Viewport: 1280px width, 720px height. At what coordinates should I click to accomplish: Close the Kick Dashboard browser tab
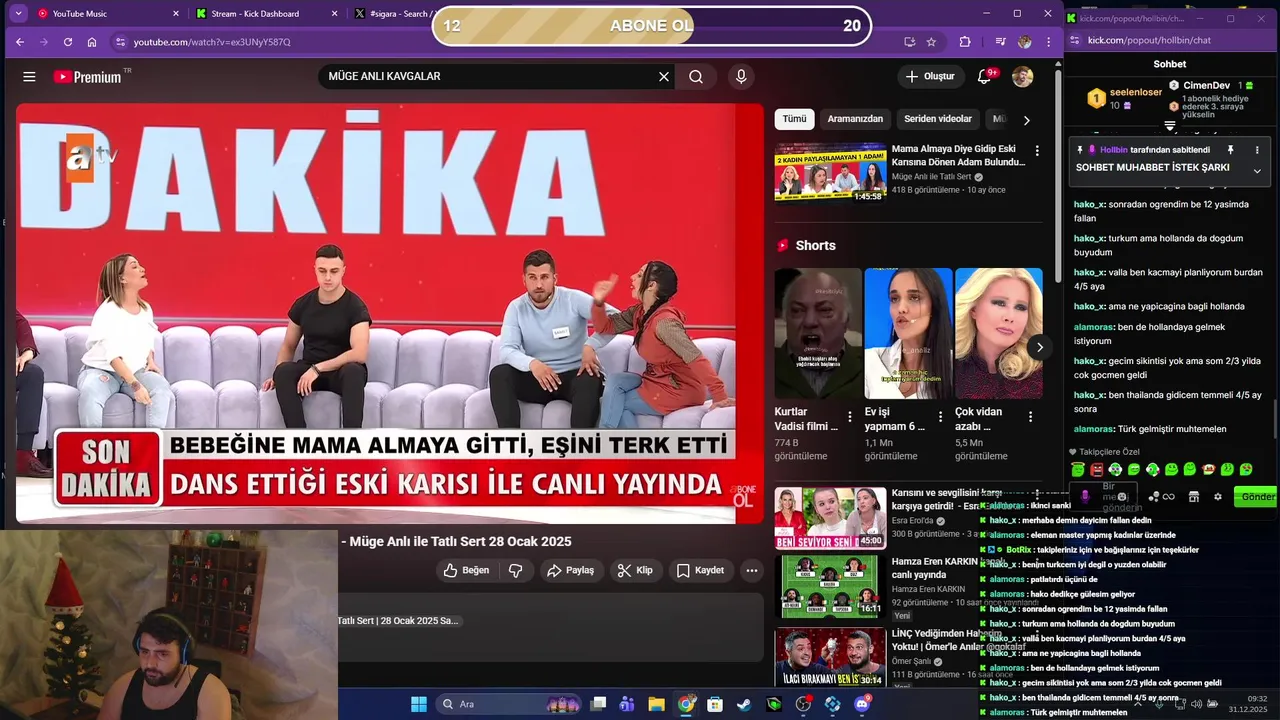click(335, 14)
